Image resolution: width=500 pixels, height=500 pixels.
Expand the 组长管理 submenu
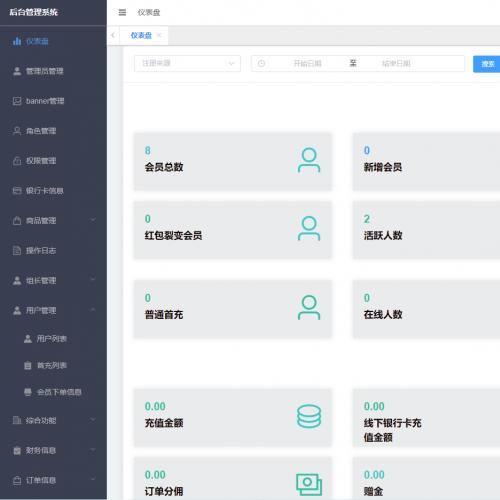53,281
